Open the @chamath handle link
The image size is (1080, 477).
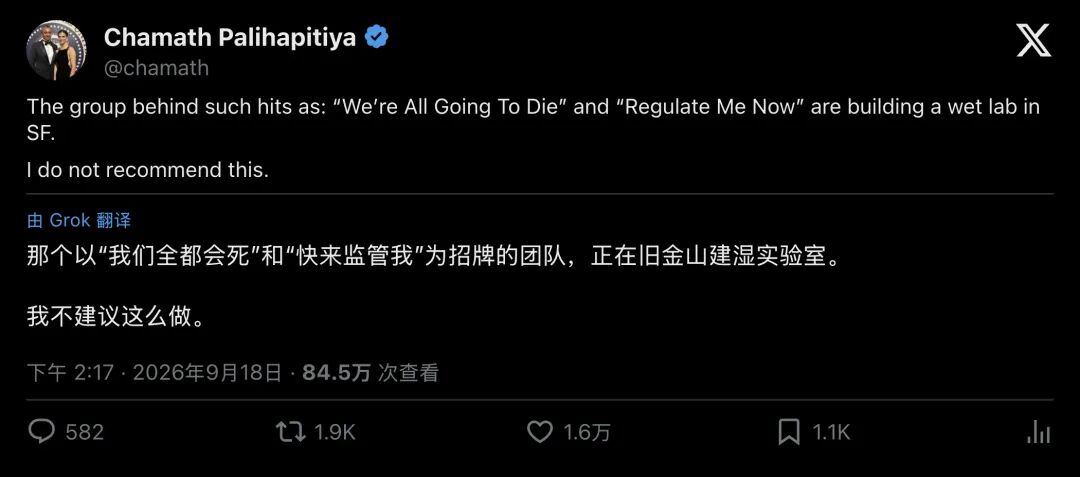click(x=156, y=68)
